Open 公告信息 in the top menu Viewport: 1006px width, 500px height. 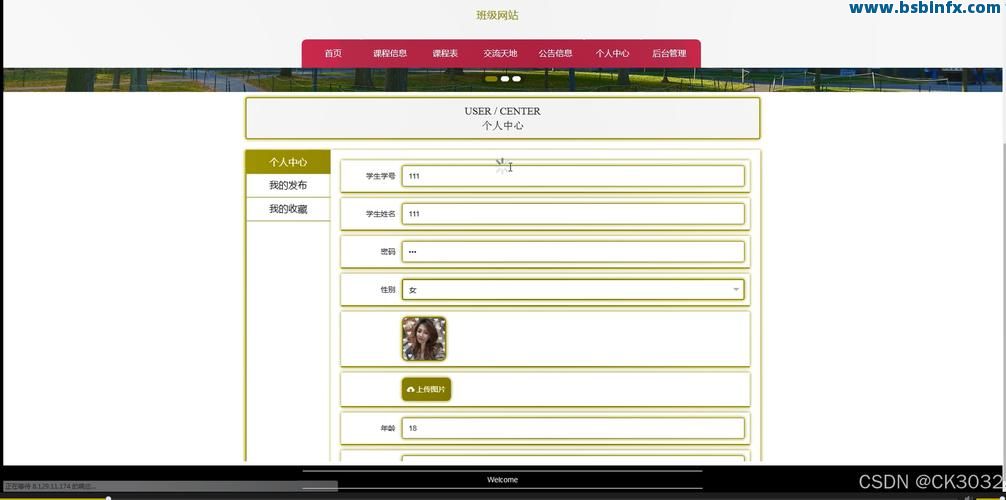[x=555, y=54]
